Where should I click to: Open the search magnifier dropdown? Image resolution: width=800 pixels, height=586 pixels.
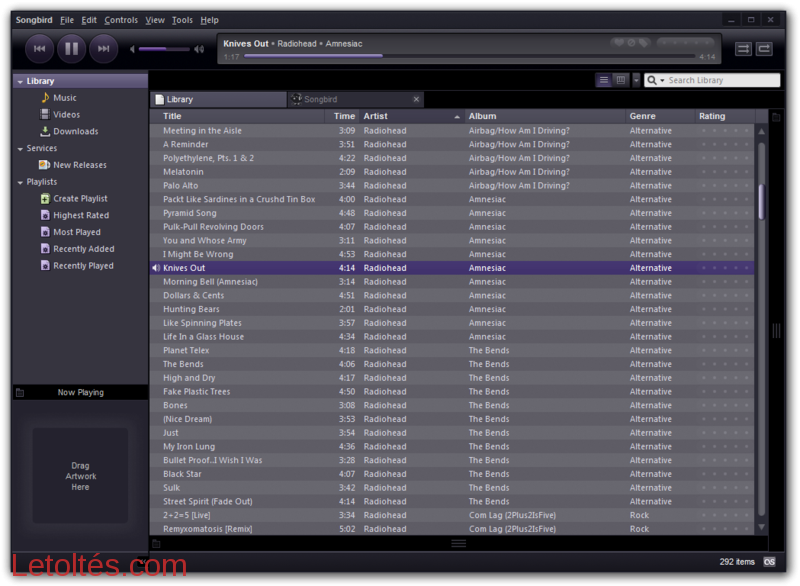point(656,80)
